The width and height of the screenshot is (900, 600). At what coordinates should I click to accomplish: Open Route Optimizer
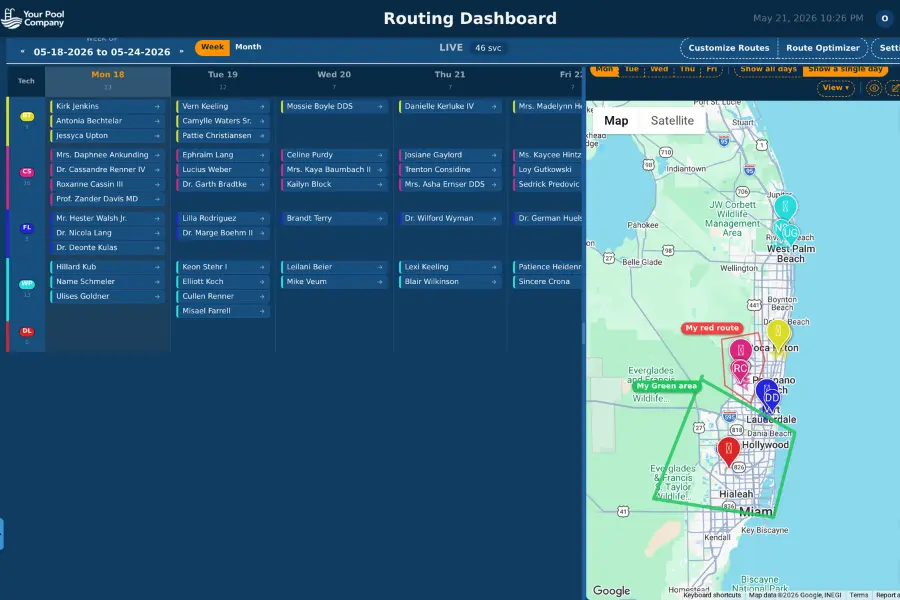[x=823, y=48]
